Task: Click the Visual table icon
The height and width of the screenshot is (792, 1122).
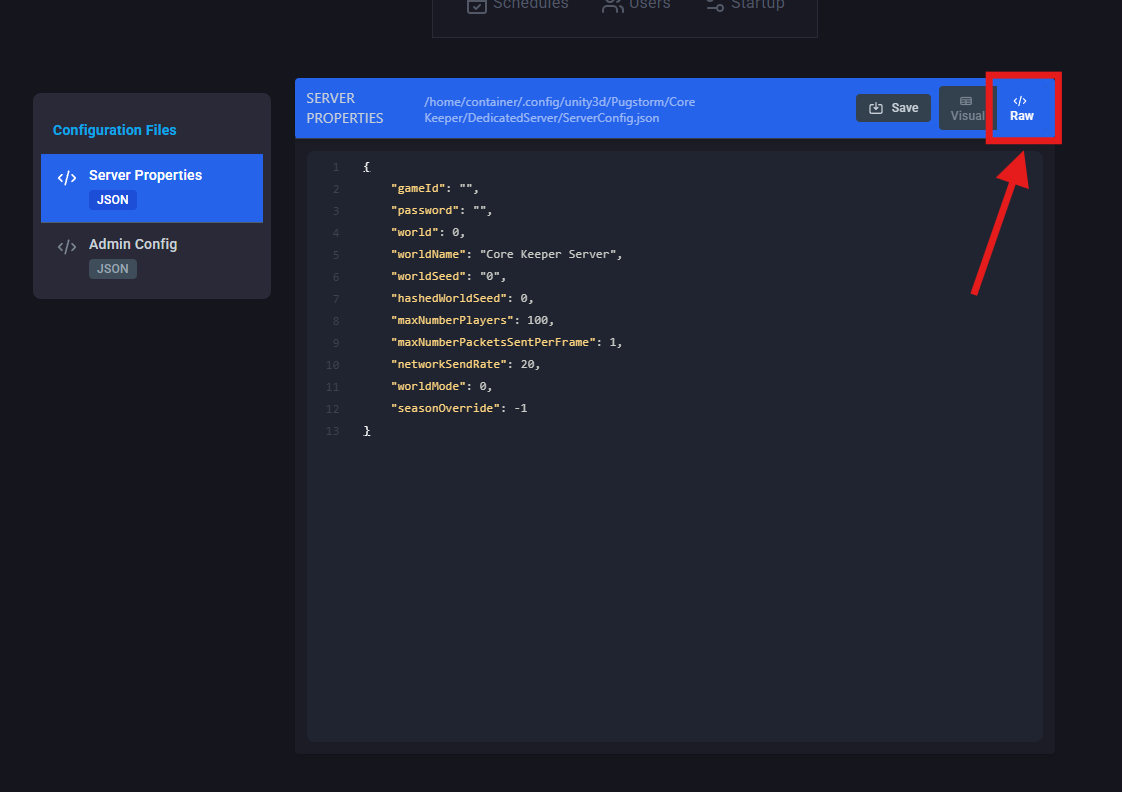Action: point(966,101)
